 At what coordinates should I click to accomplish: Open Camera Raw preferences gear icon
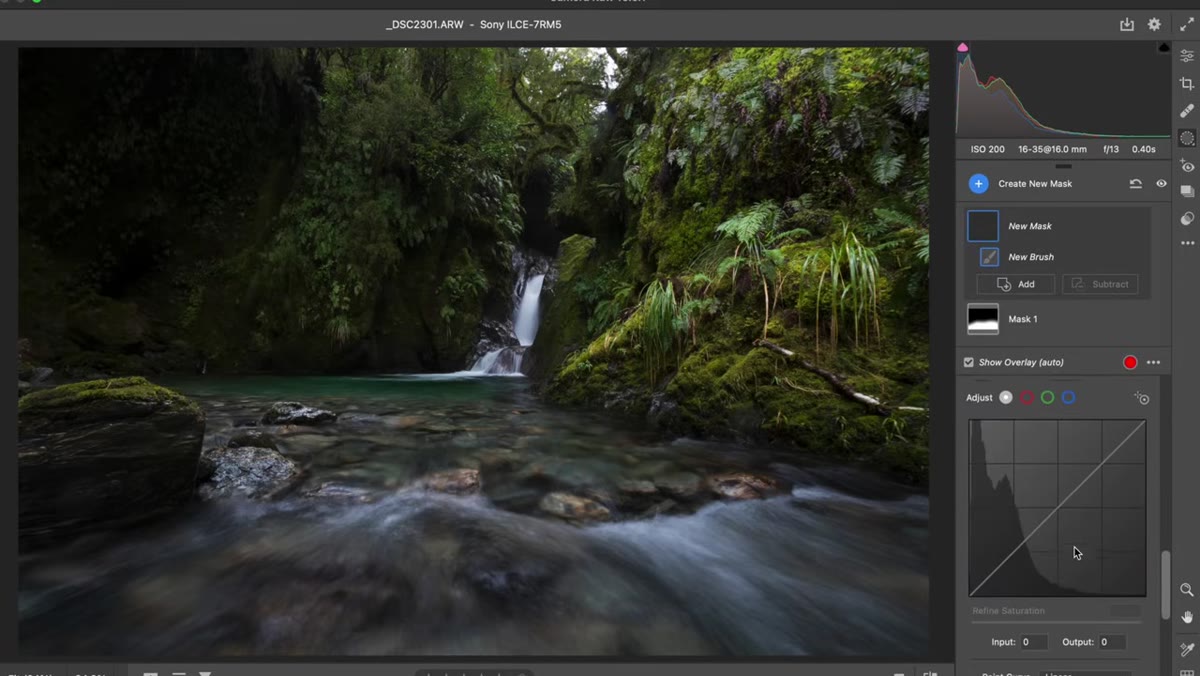click(1154, 24)
